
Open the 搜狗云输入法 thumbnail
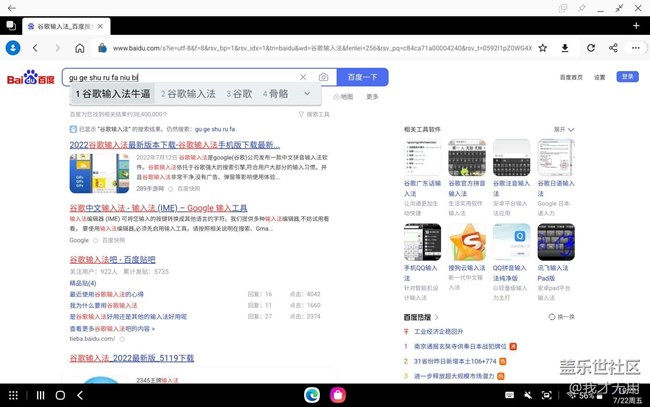pos(466,243)
